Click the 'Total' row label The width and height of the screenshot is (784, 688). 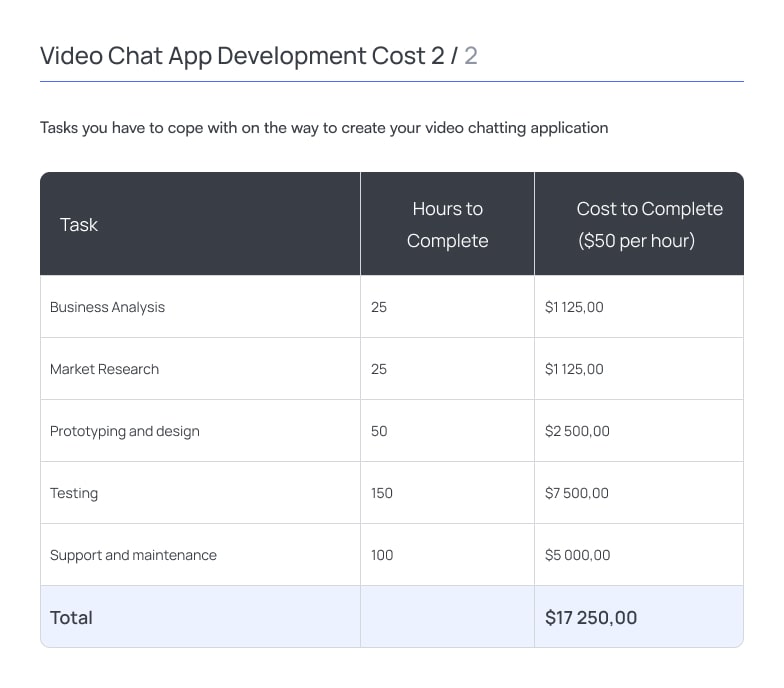click(x=72, y=618)
